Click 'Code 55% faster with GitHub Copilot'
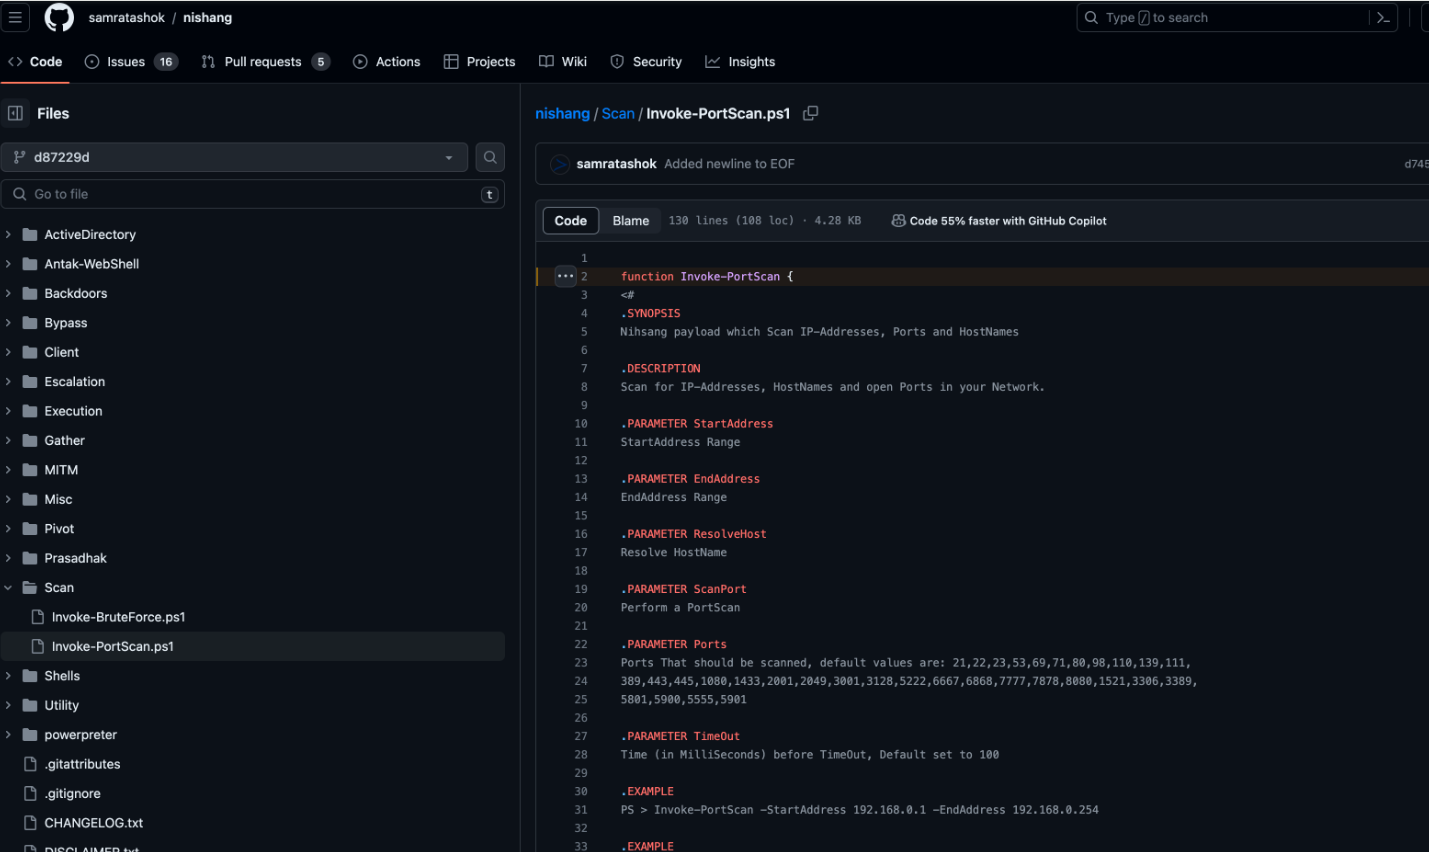Image resolution: width=1429 pixels, height=852 pixels. [1008, 221]
